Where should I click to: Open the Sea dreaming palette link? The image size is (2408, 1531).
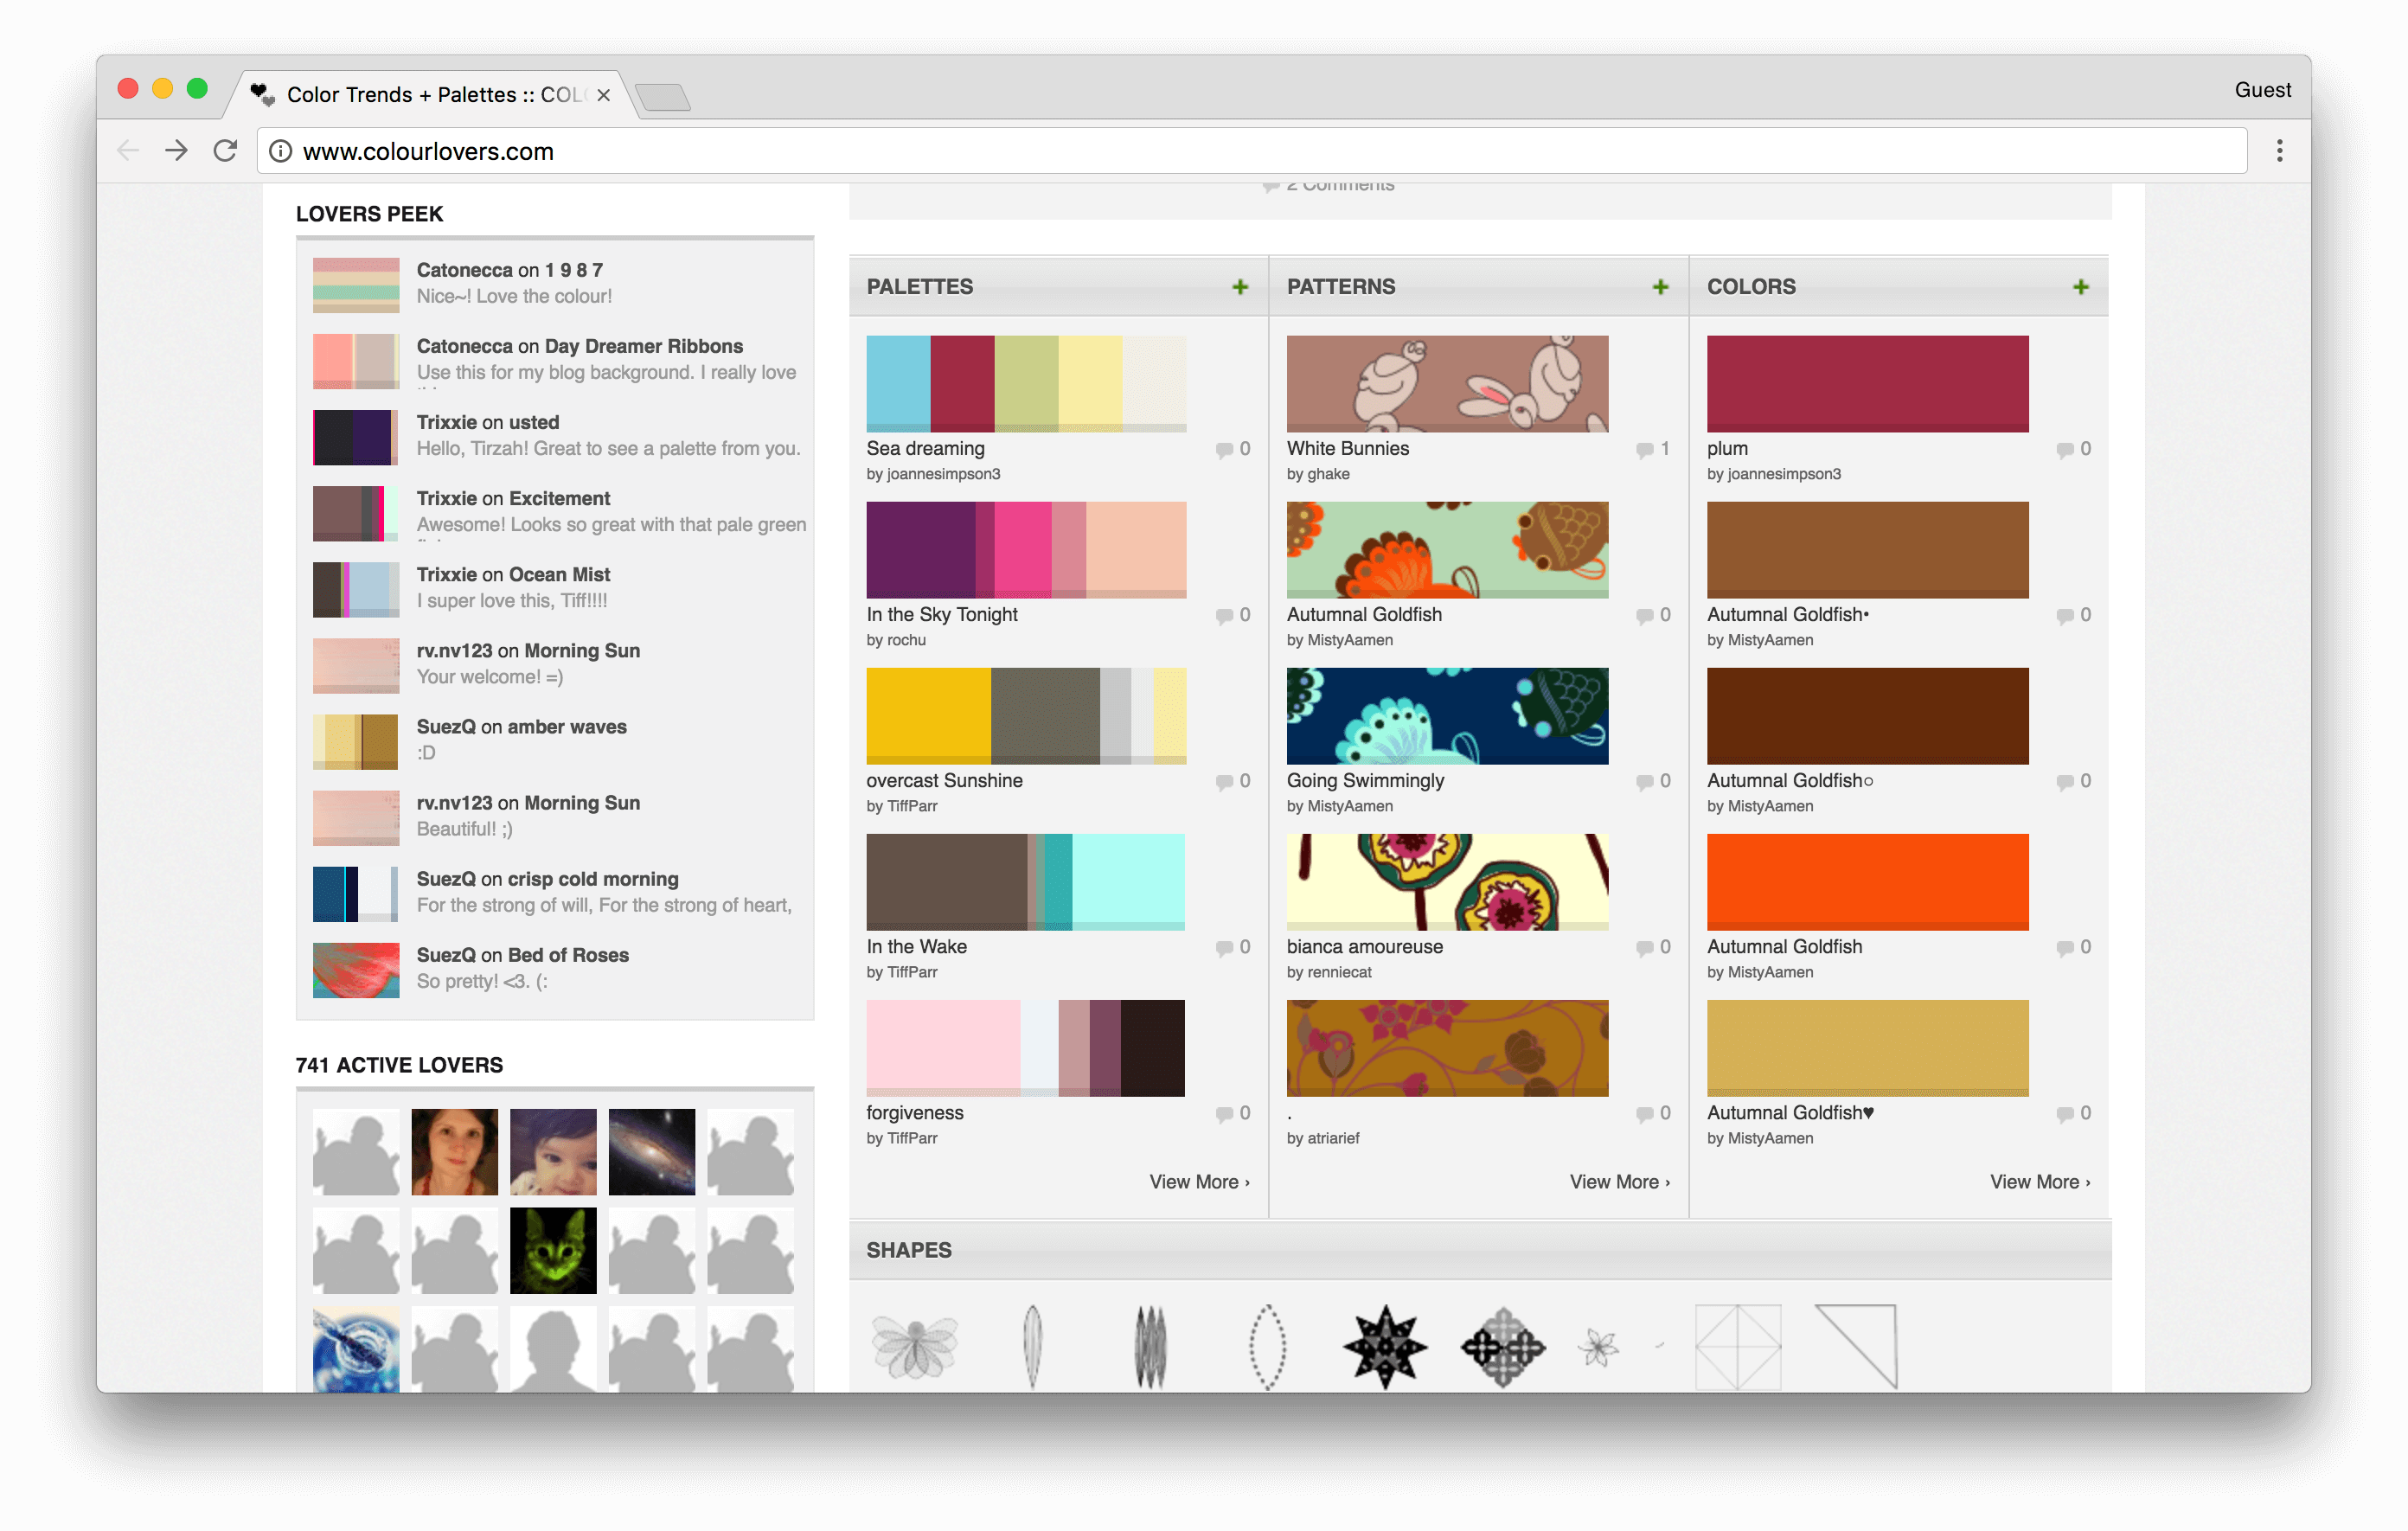(x=925, y=449)
